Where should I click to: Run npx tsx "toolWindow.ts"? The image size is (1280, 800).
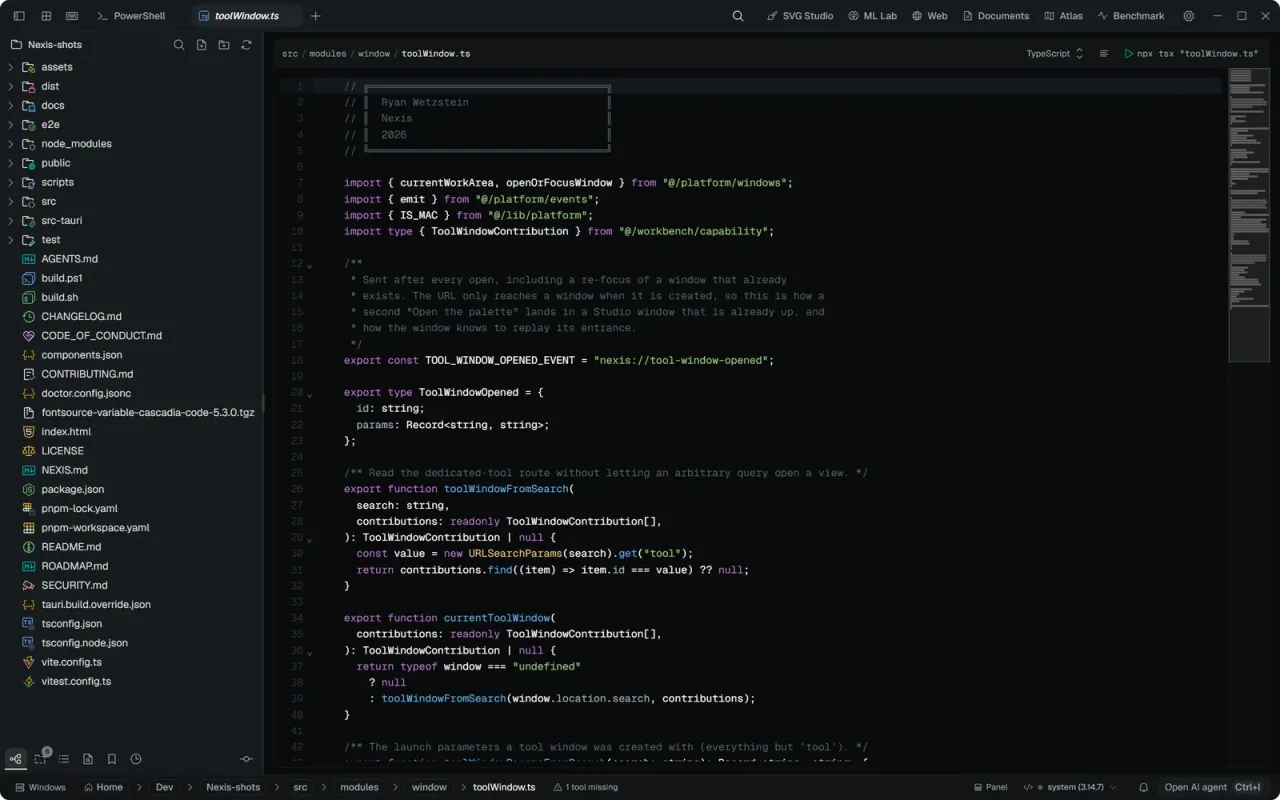point(1190,54)
